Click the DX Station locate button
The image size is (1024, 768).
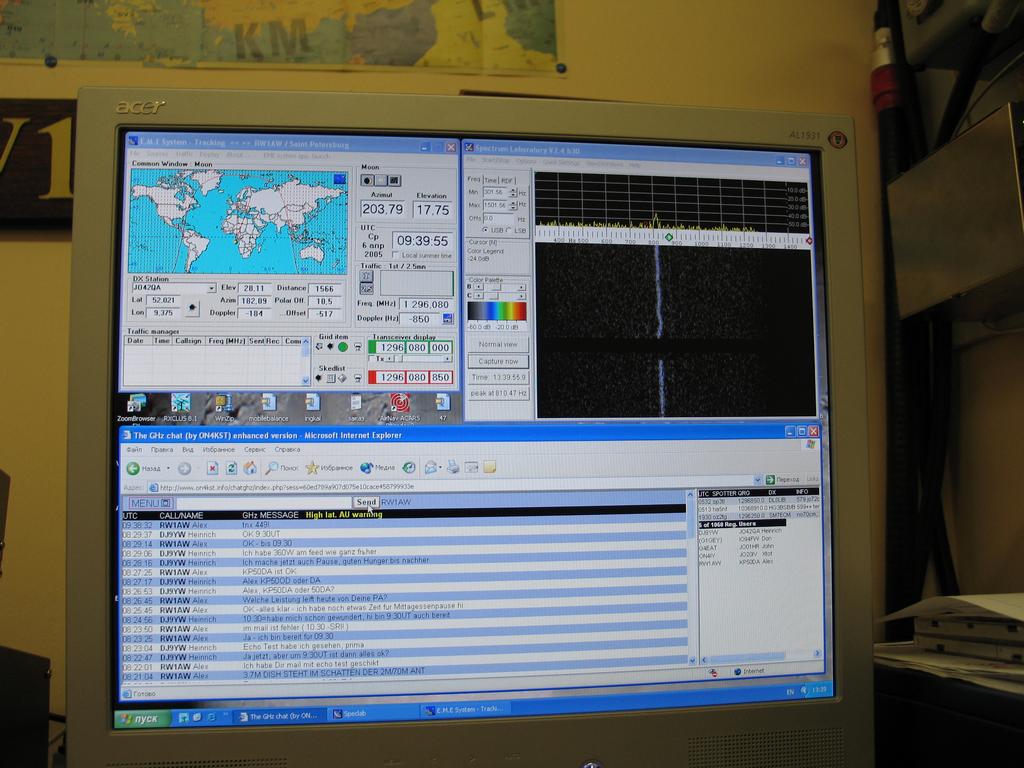click(191, 307)
